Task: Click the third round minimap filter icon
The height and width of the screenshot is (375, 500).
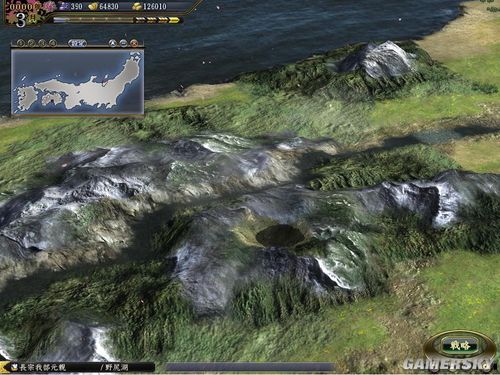Action: [x=42, y=43]
